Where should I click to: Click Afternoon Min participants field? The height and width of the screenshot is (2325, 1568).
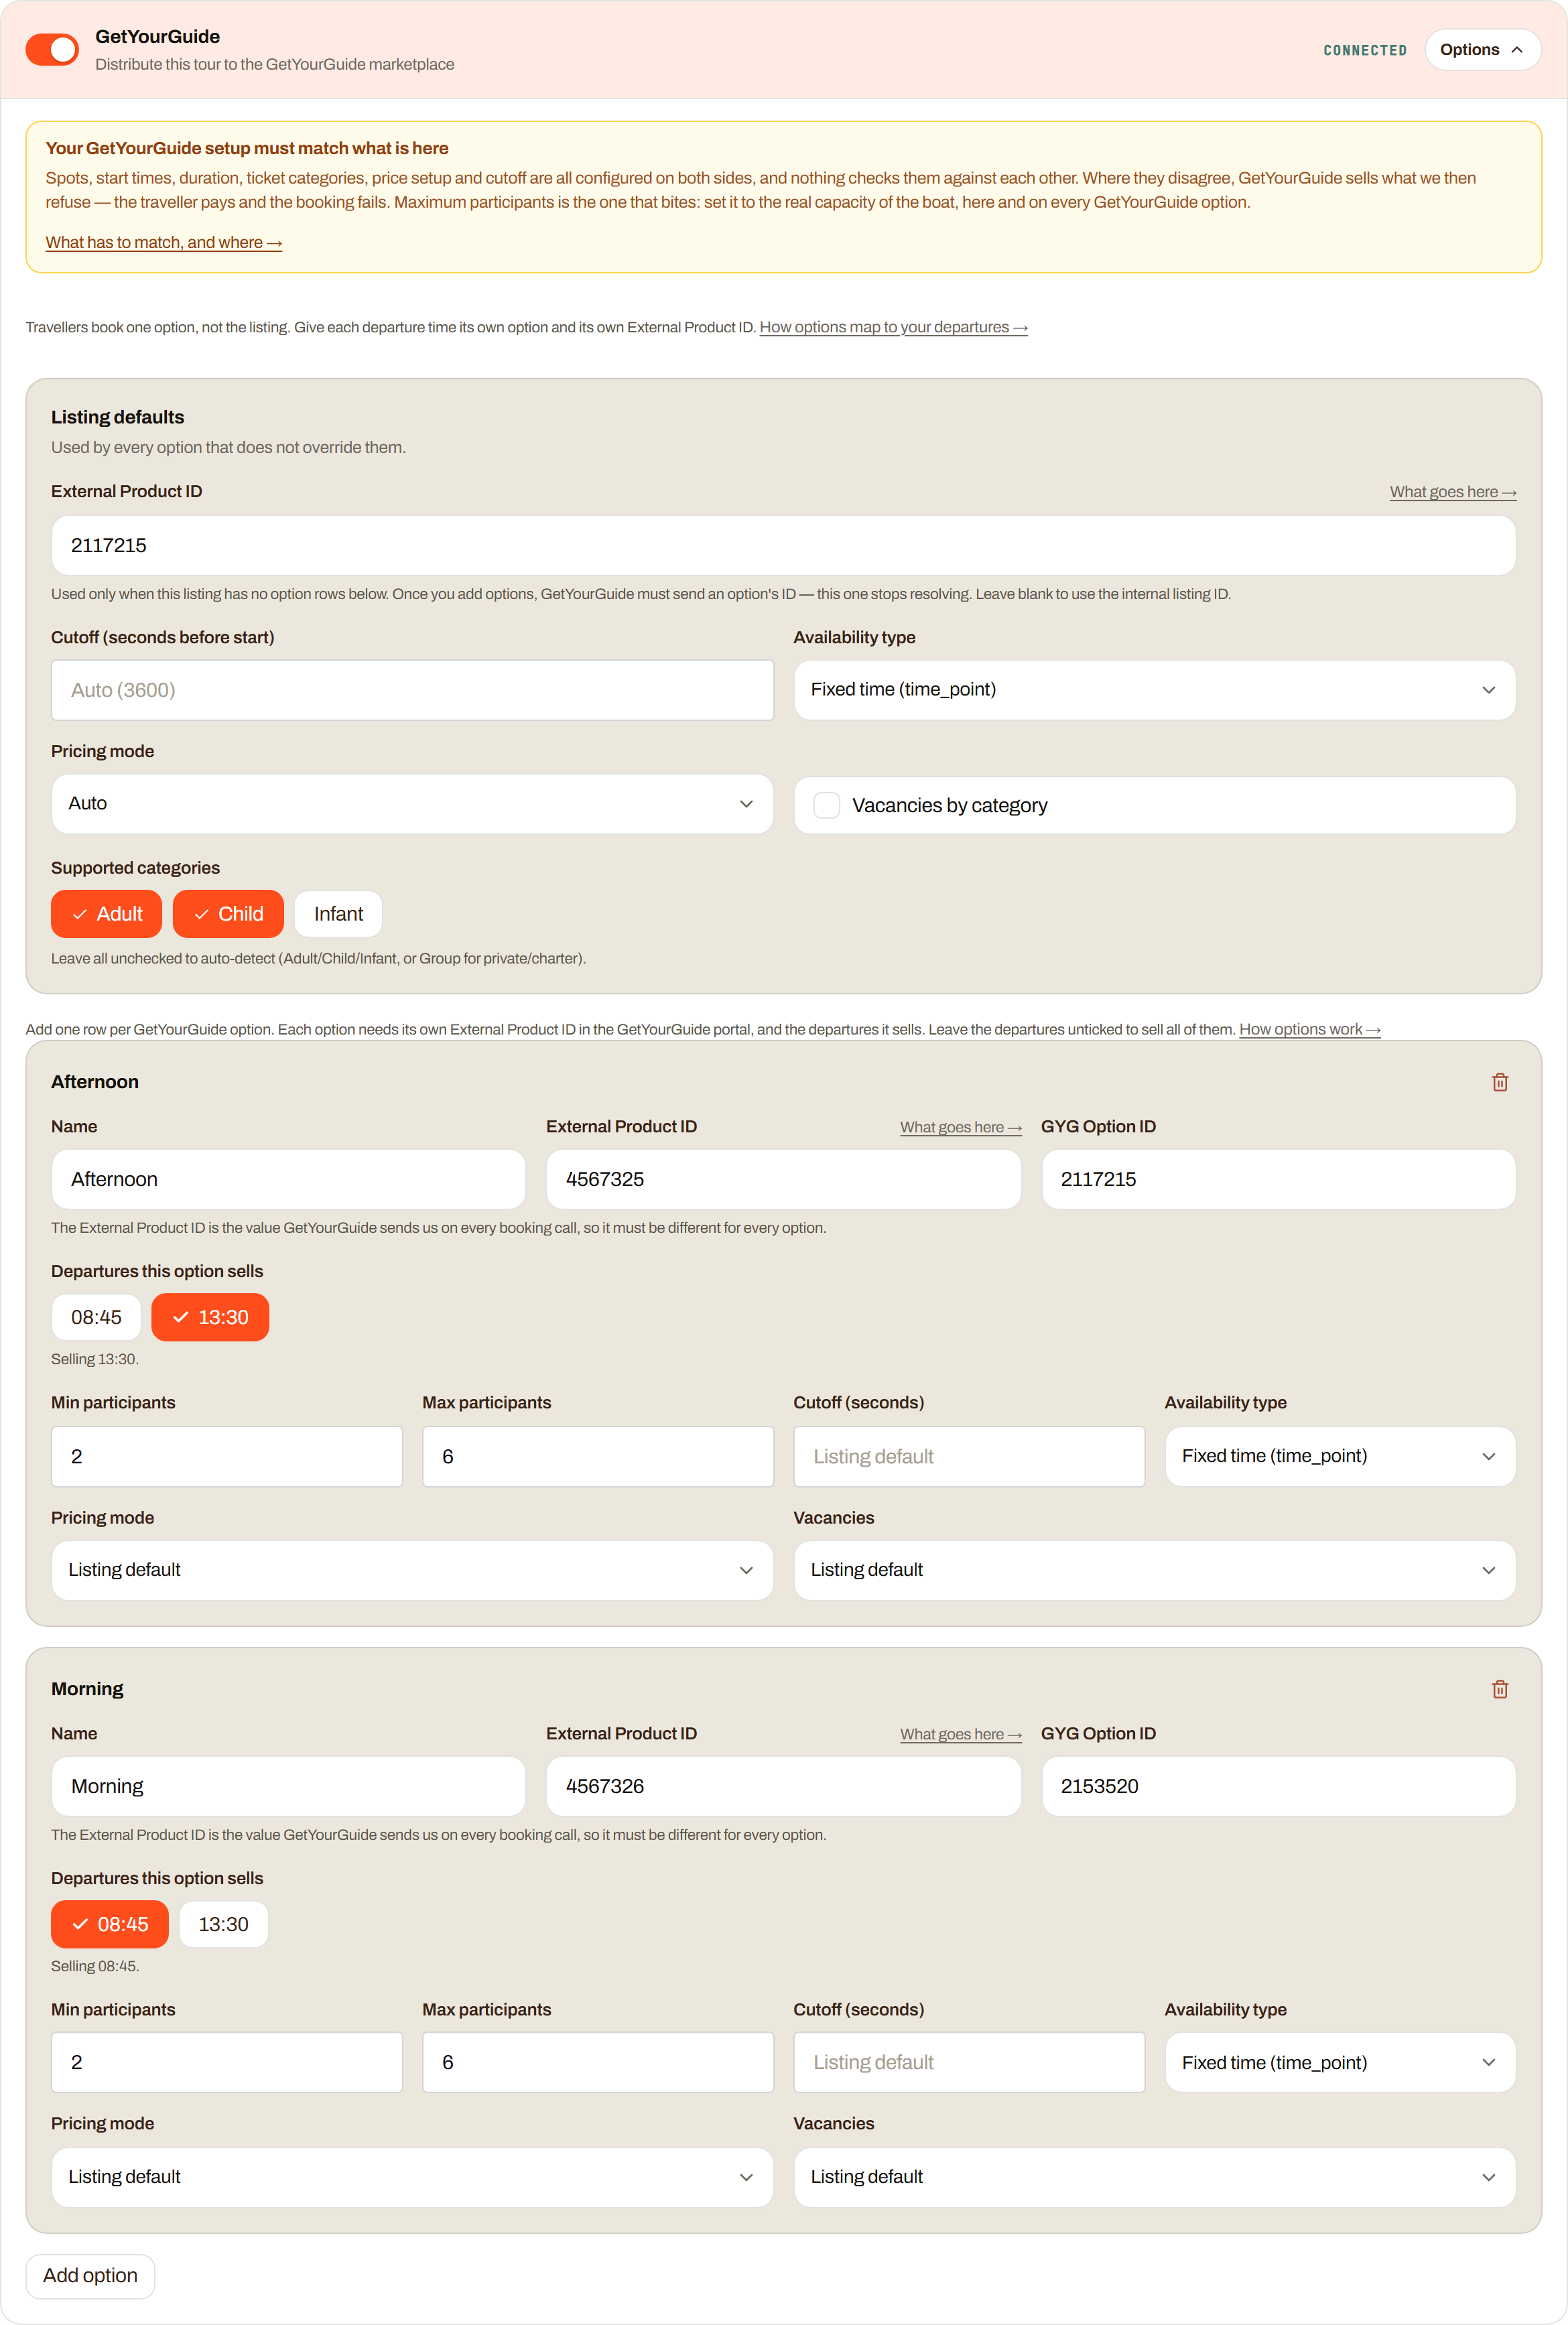pyautogui.click(x=227, y=1456)
